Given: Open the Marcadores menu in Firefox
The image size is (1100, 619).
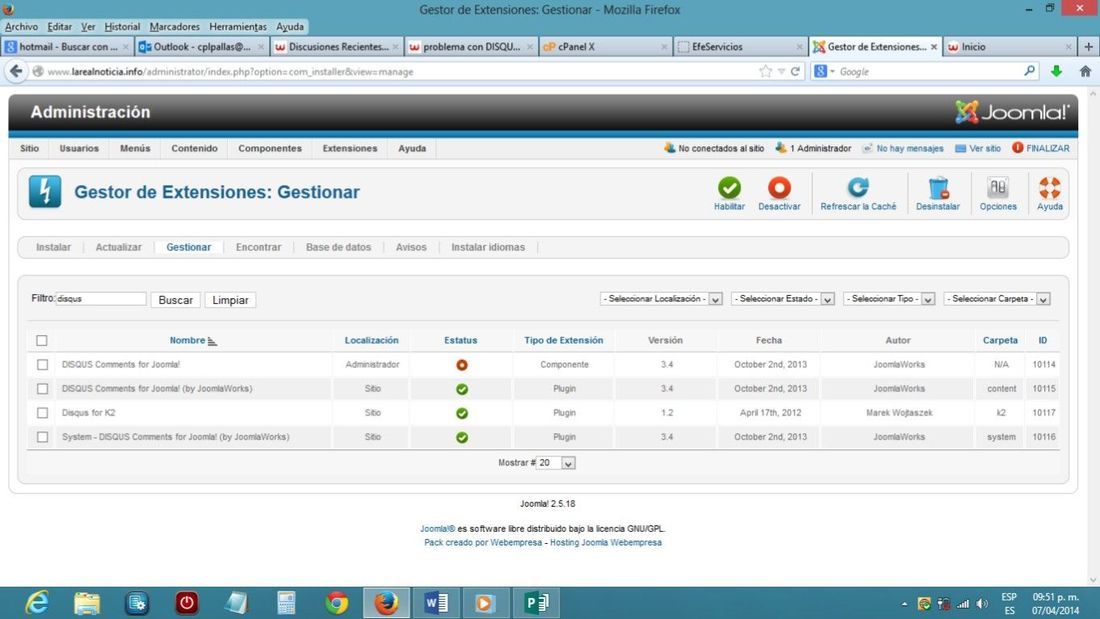Looking at the screenshot, I should [175, 27].
